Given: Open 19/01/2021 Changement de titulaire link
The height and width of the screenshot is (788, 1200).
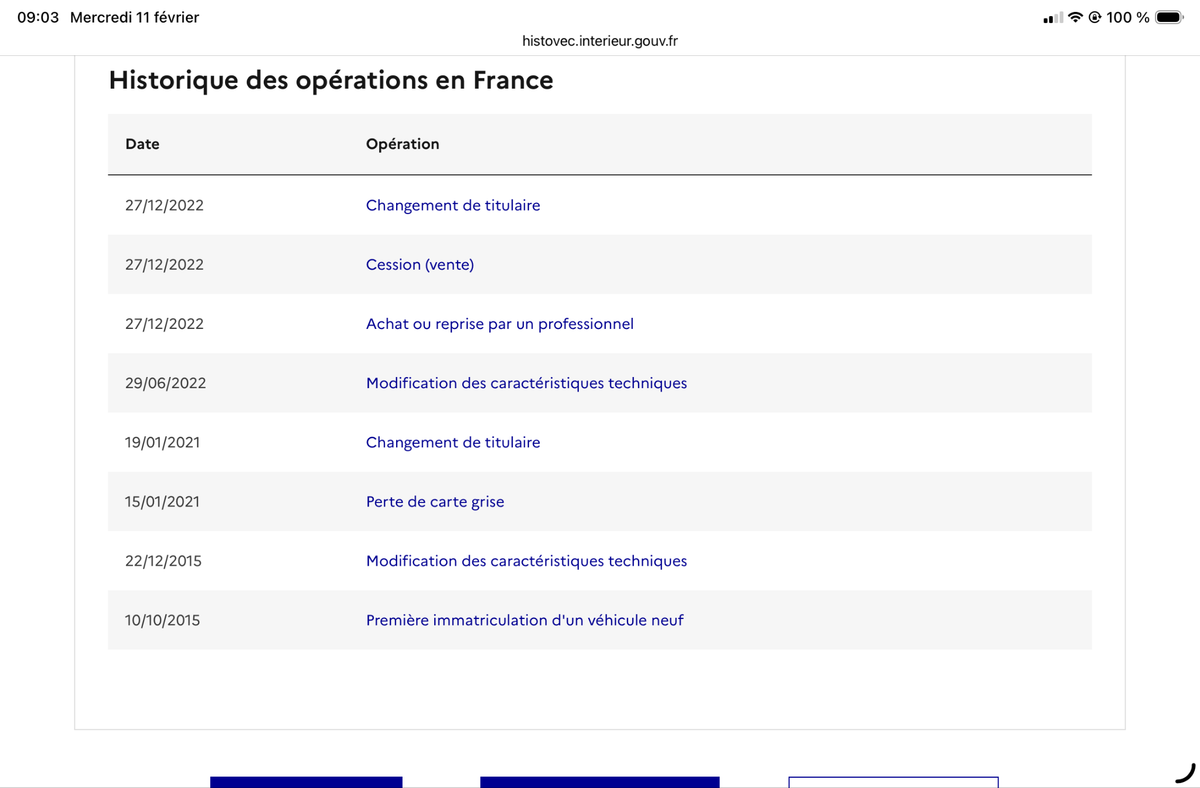Looking at the screenshot, I should coord(453,442).
